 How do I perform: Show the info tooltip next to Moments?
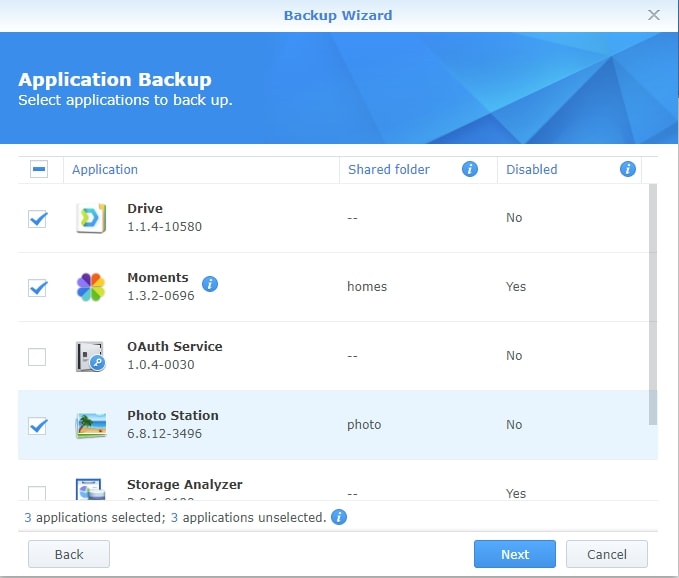tap(210, 284)
